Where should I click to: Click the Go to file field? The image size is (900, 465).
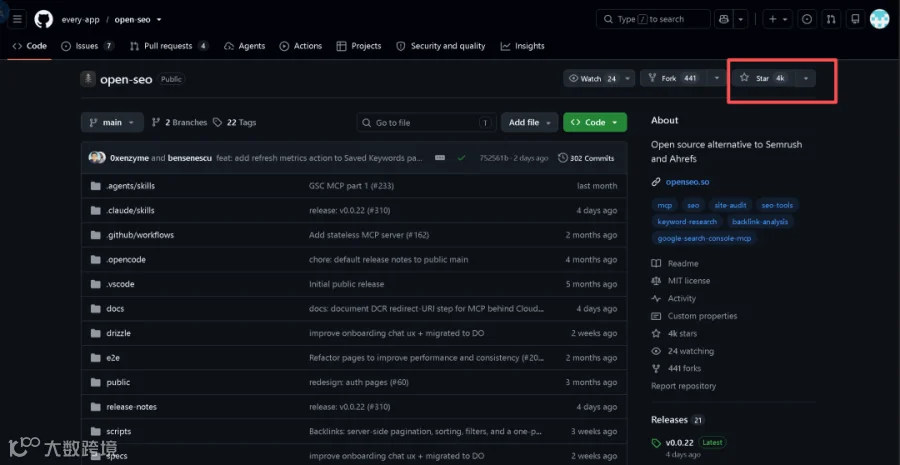pyautogui.click(x=426, y=122)
